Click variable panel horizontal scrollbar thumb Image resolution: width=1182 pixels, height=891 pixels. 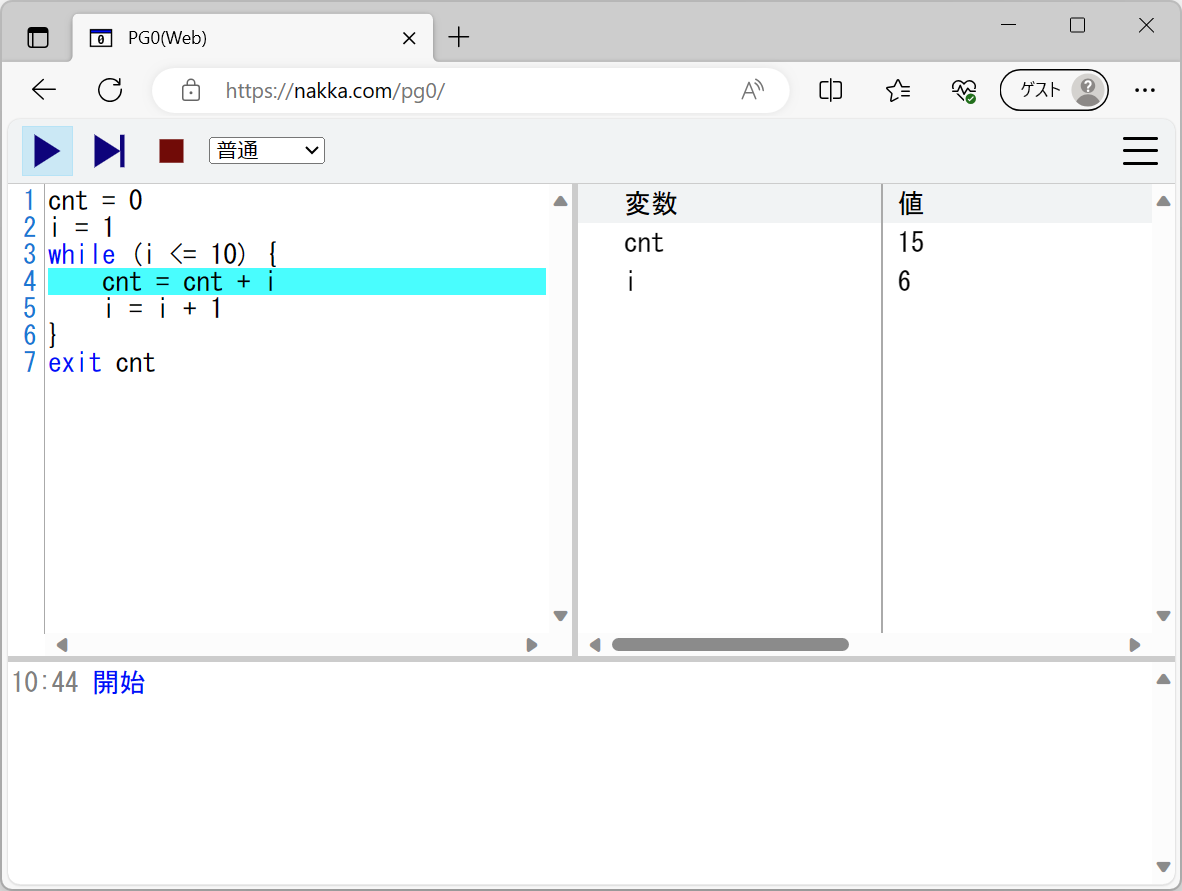tap(730, 645)
